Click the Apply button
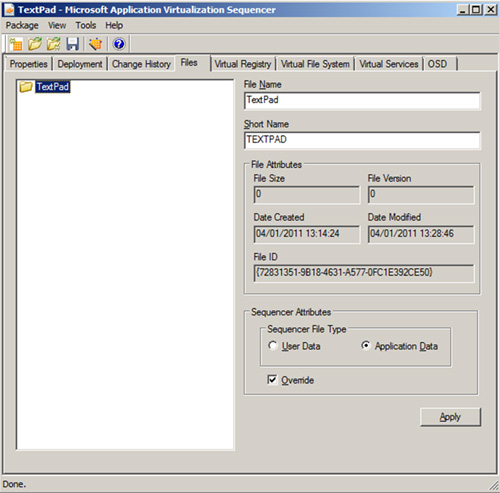Viewport: 500px width, 493px height. tap(450, 417)
